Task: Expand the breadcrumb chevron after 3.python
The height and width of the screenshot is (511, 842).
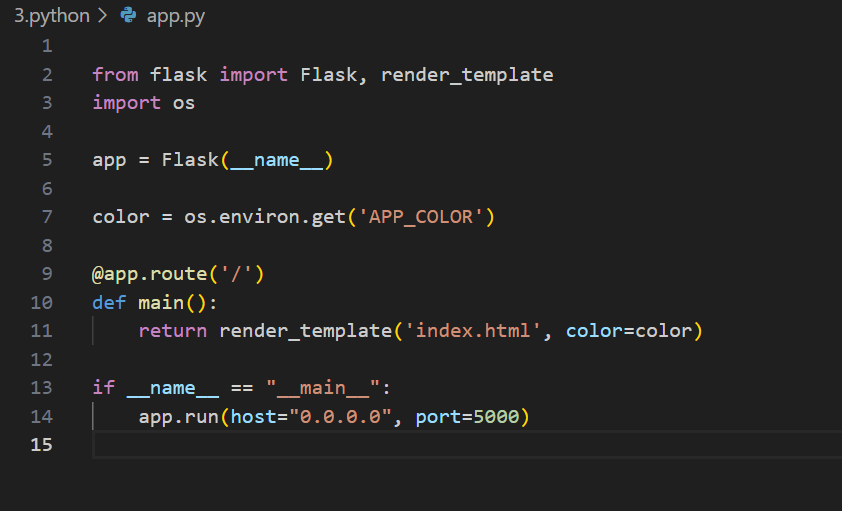Action: click(102, 15)
